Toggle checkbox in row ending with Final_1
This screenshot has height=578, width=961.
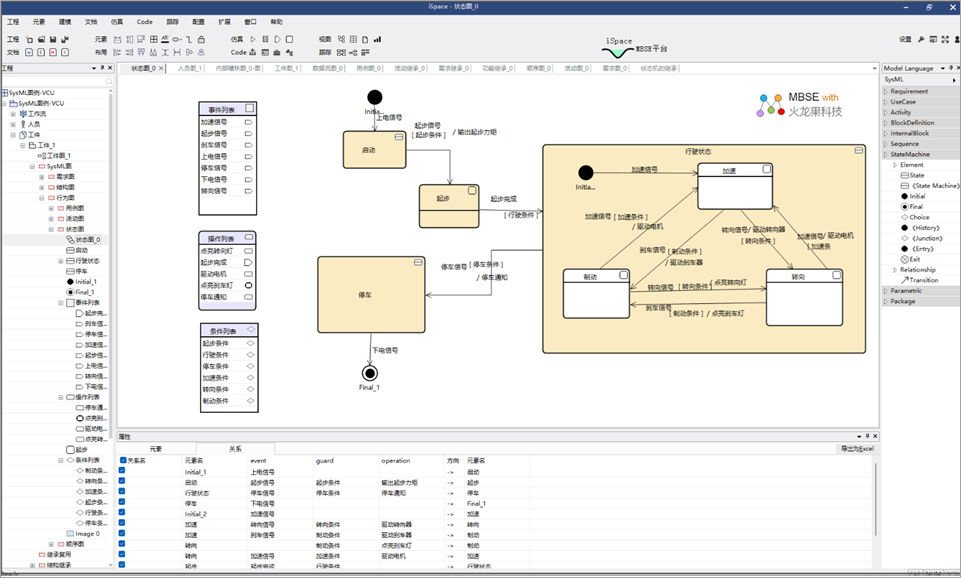click(122, 502)
